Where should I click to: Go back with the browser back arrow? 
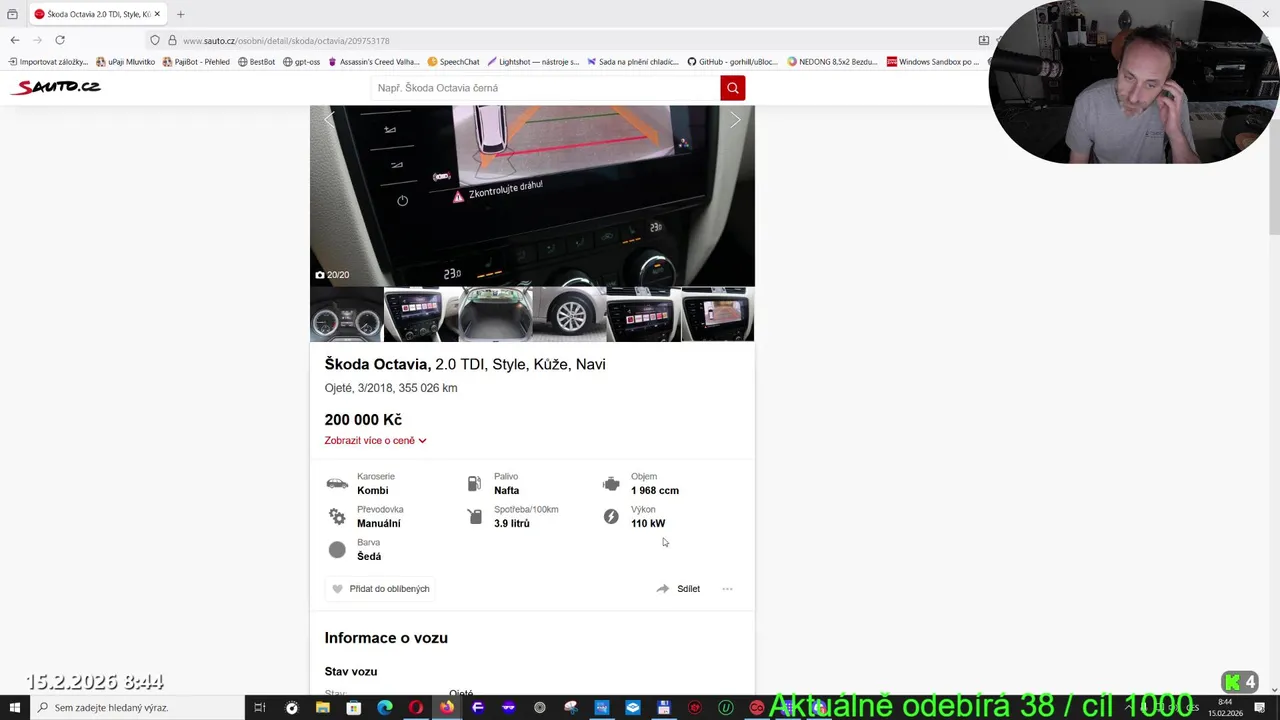click(x=14, y=40)
